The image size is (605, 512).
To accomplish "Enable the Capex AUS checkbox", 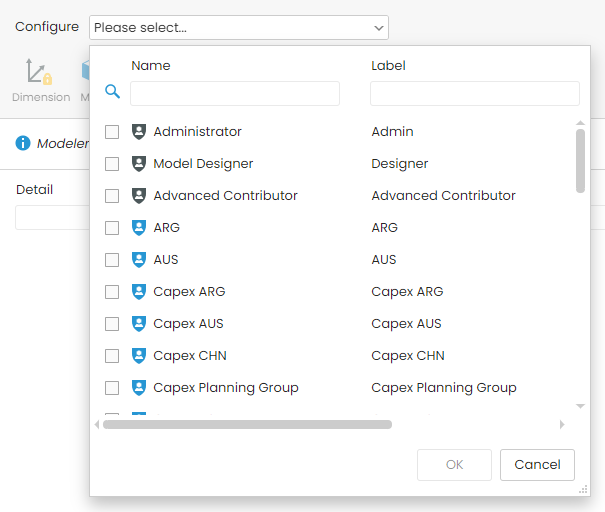I will click(112, 324).
